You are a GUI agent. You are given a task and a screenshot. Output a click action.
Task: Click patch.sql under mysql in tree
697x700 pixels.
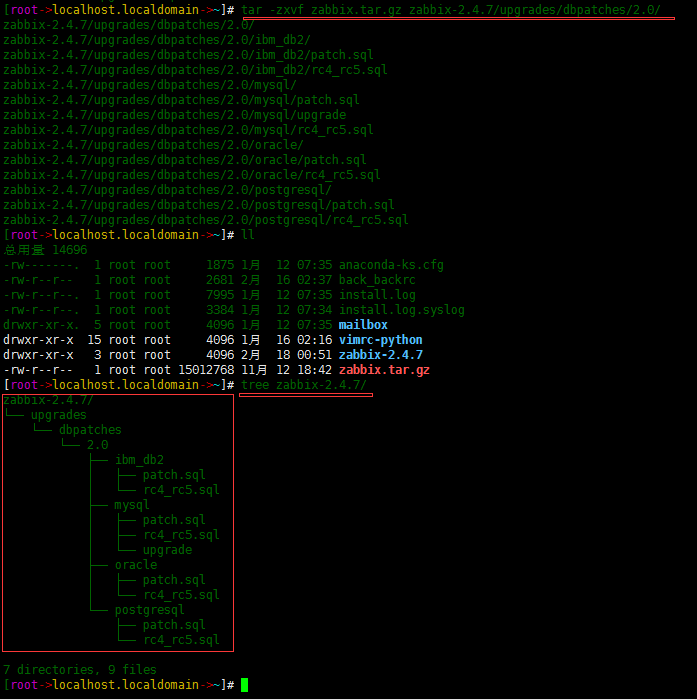coord(174,520)
